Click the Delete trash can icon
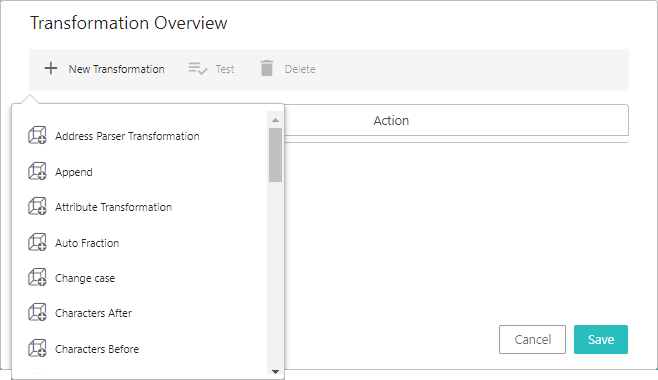 tap(266, 68)
